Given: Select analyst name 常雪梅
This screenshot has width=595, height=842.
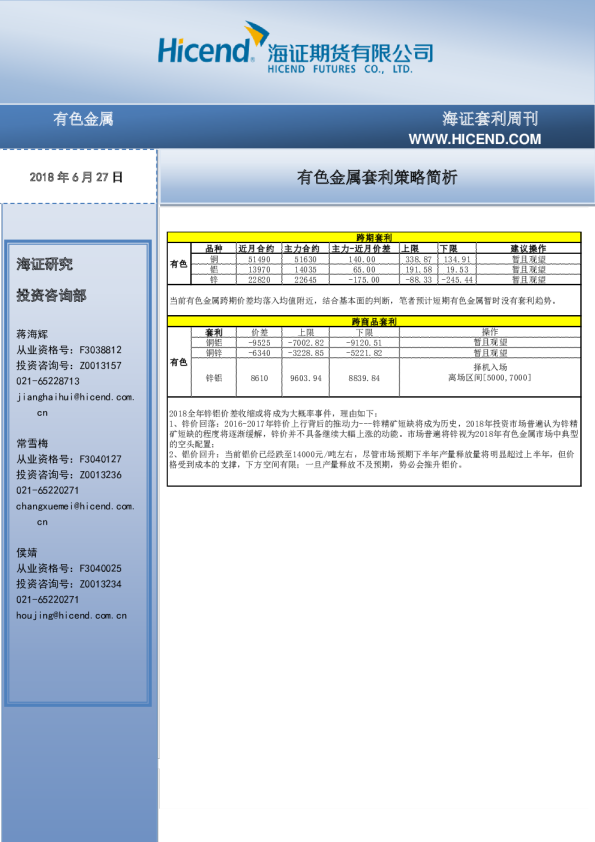Looking at the screenshot, I should pos(32,443).
